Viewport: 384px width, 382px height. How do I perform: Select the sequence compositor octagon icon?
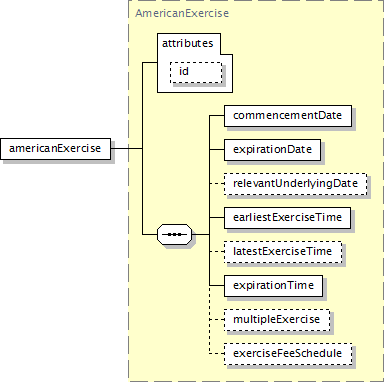[x=174, y=234]
